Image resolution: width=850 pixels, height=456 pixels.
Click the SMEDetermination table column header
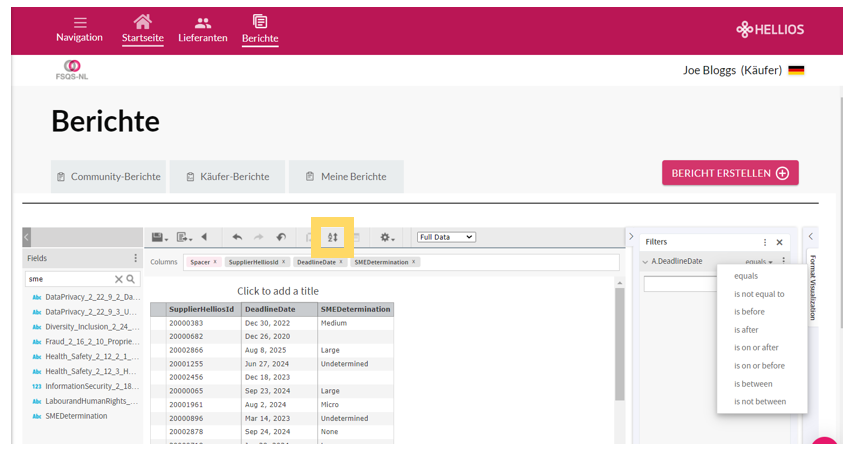point(356,309)
